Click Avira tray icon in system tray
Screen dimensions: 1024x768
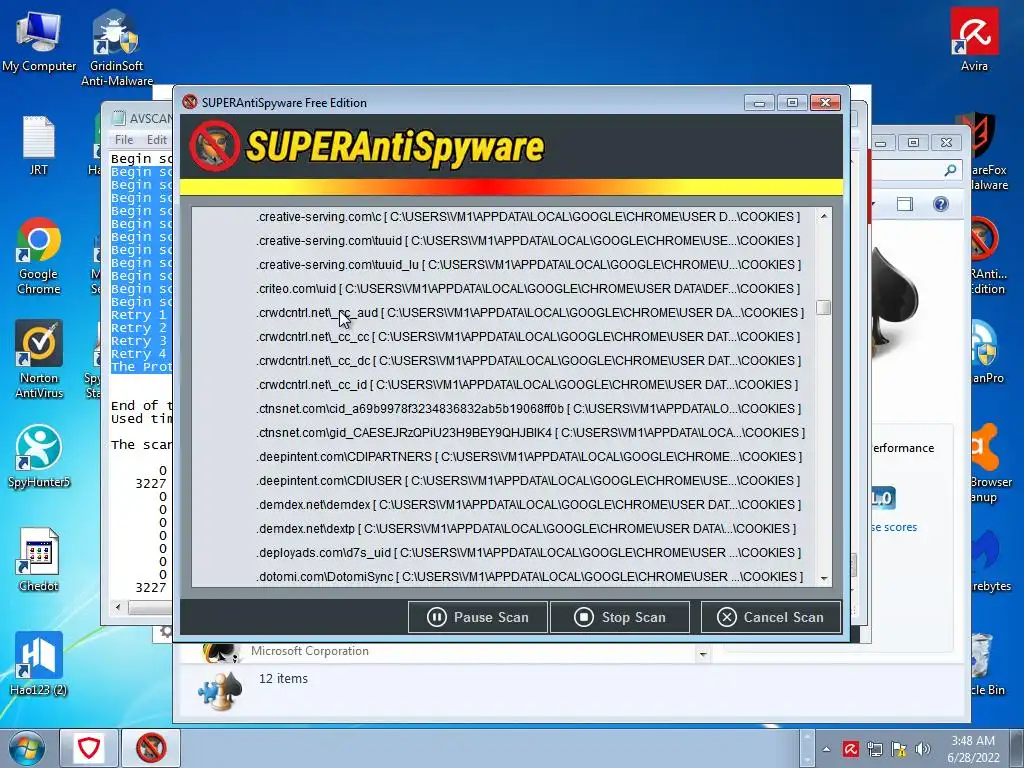(x=850, y=749)
